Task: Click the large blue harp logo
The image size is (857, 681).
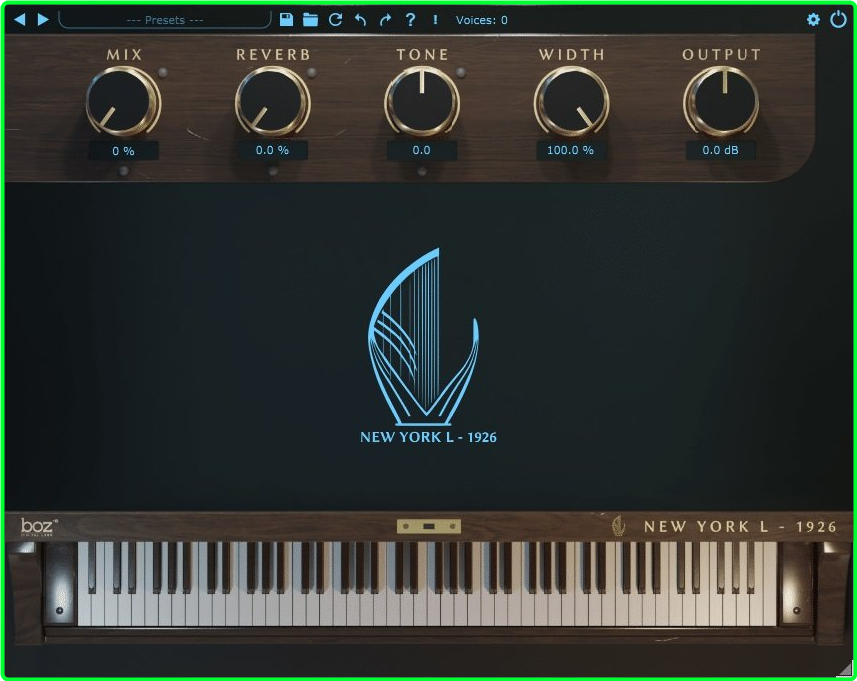Action: 424,337
